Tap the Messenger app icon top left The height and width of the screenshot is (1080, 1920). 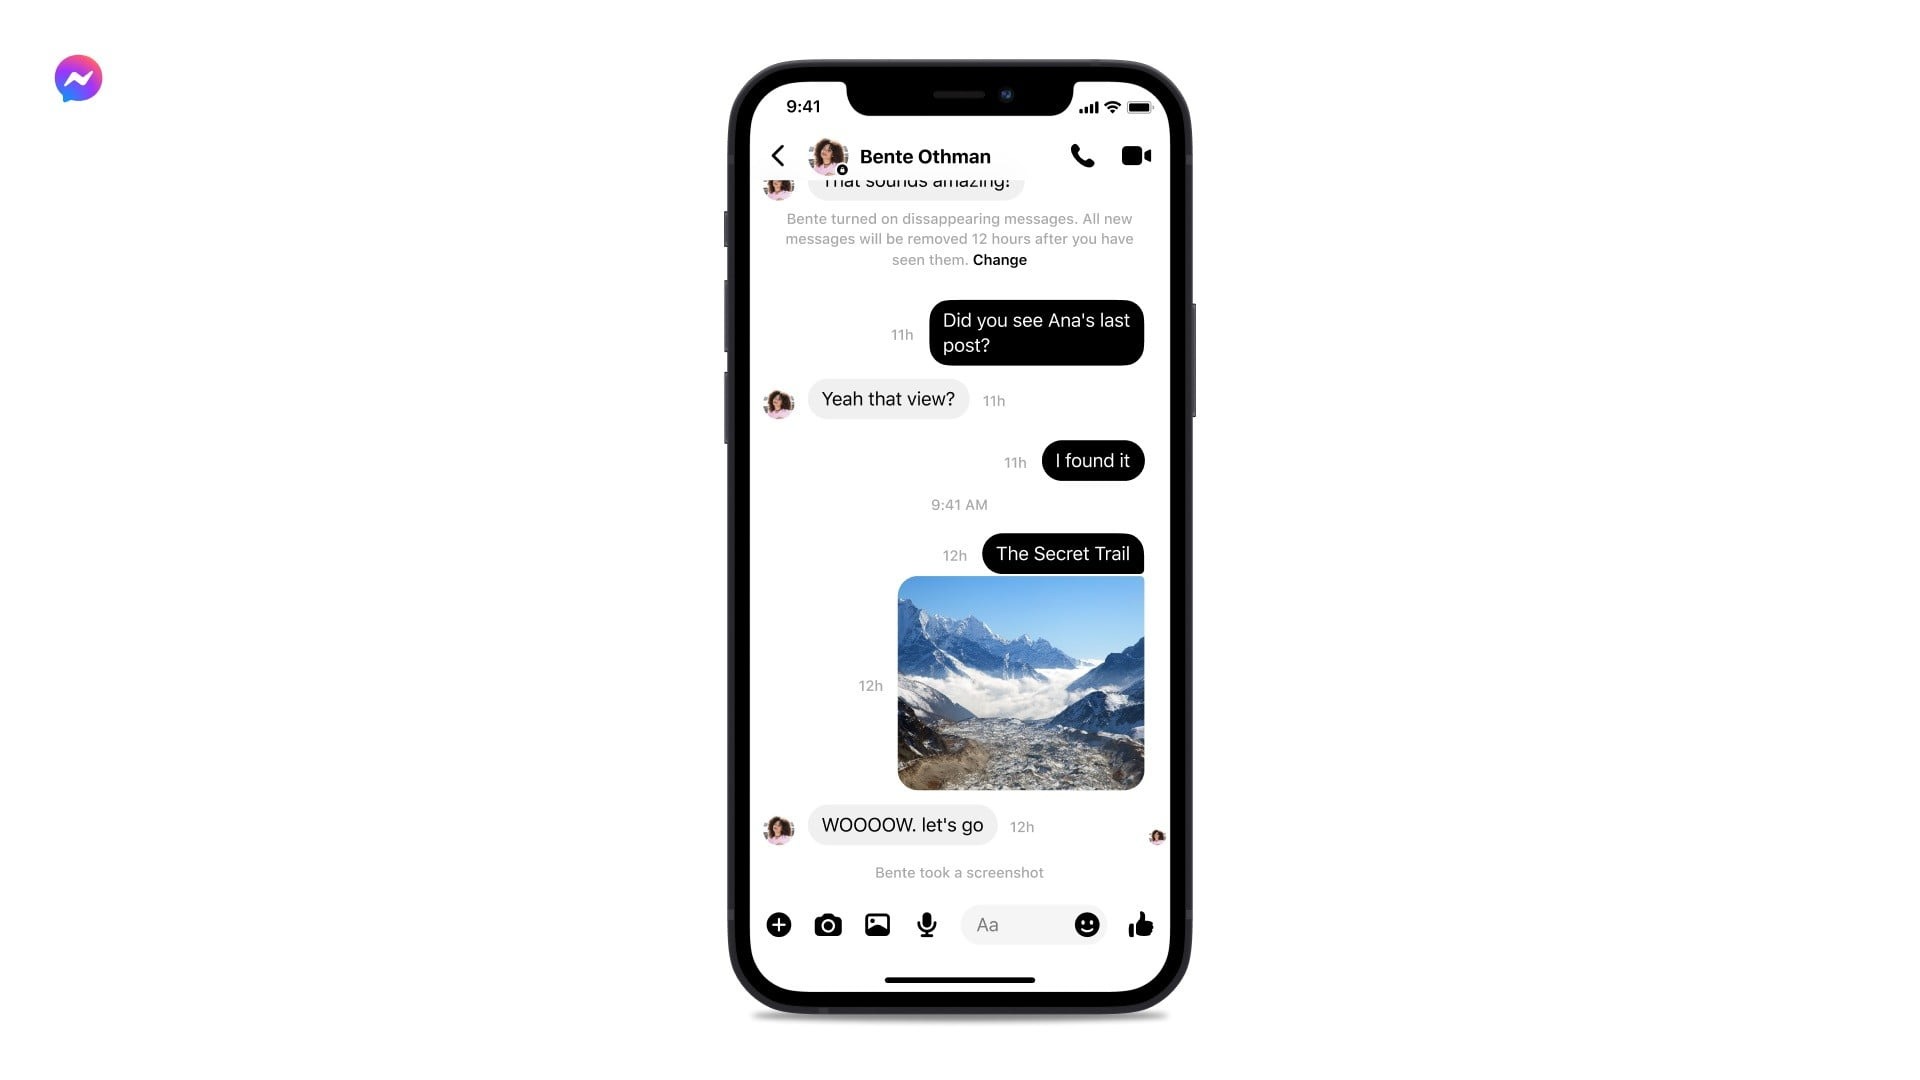(x=76, y=78)
